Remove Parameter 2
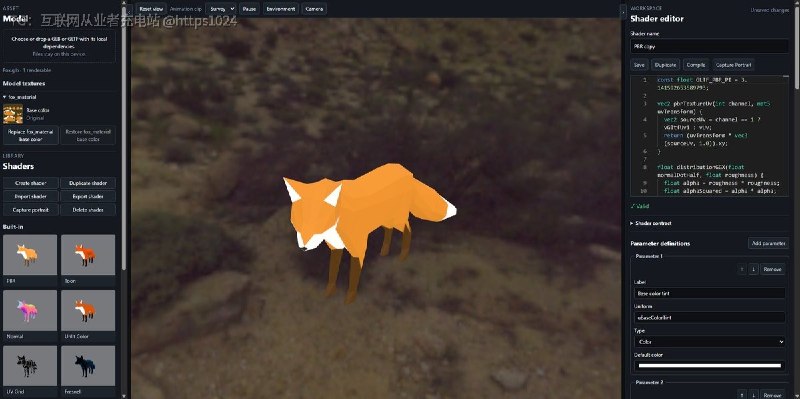This screenshot has width=800, height=399. pos(772,394)
